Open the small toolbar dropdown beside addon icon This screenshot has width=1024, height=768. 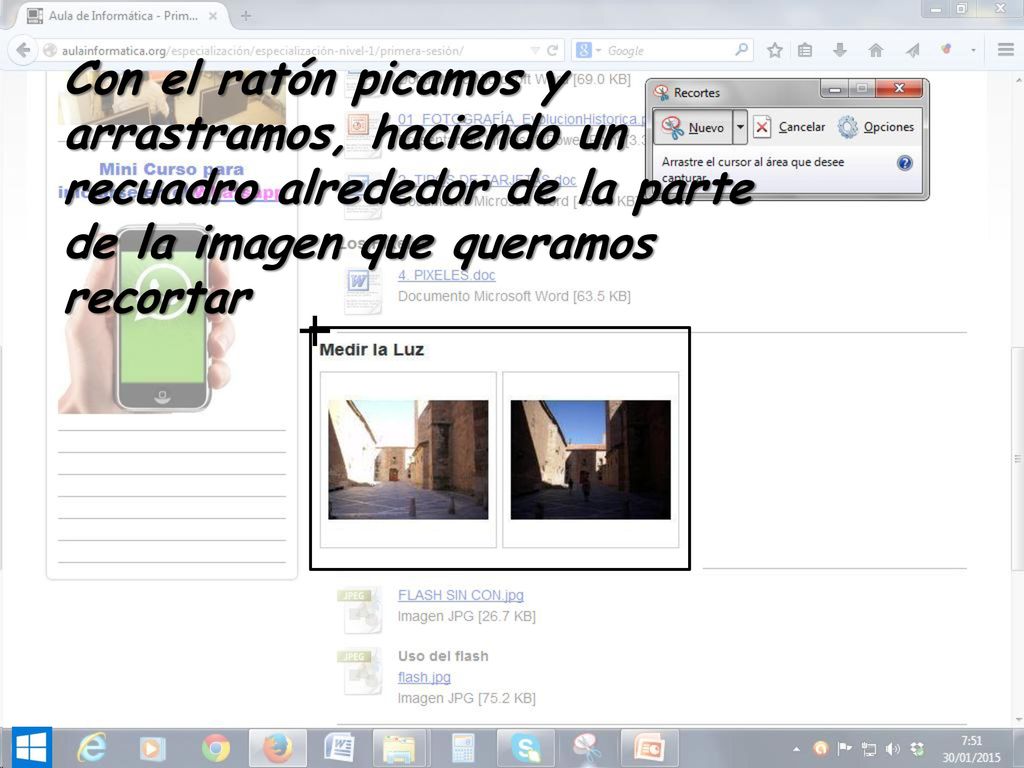[973, 50]
